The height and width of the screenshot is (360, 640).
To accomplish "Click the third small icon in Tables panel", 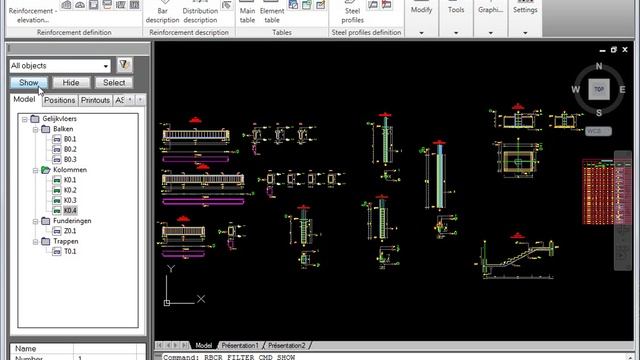I will [x=321, y=4].
